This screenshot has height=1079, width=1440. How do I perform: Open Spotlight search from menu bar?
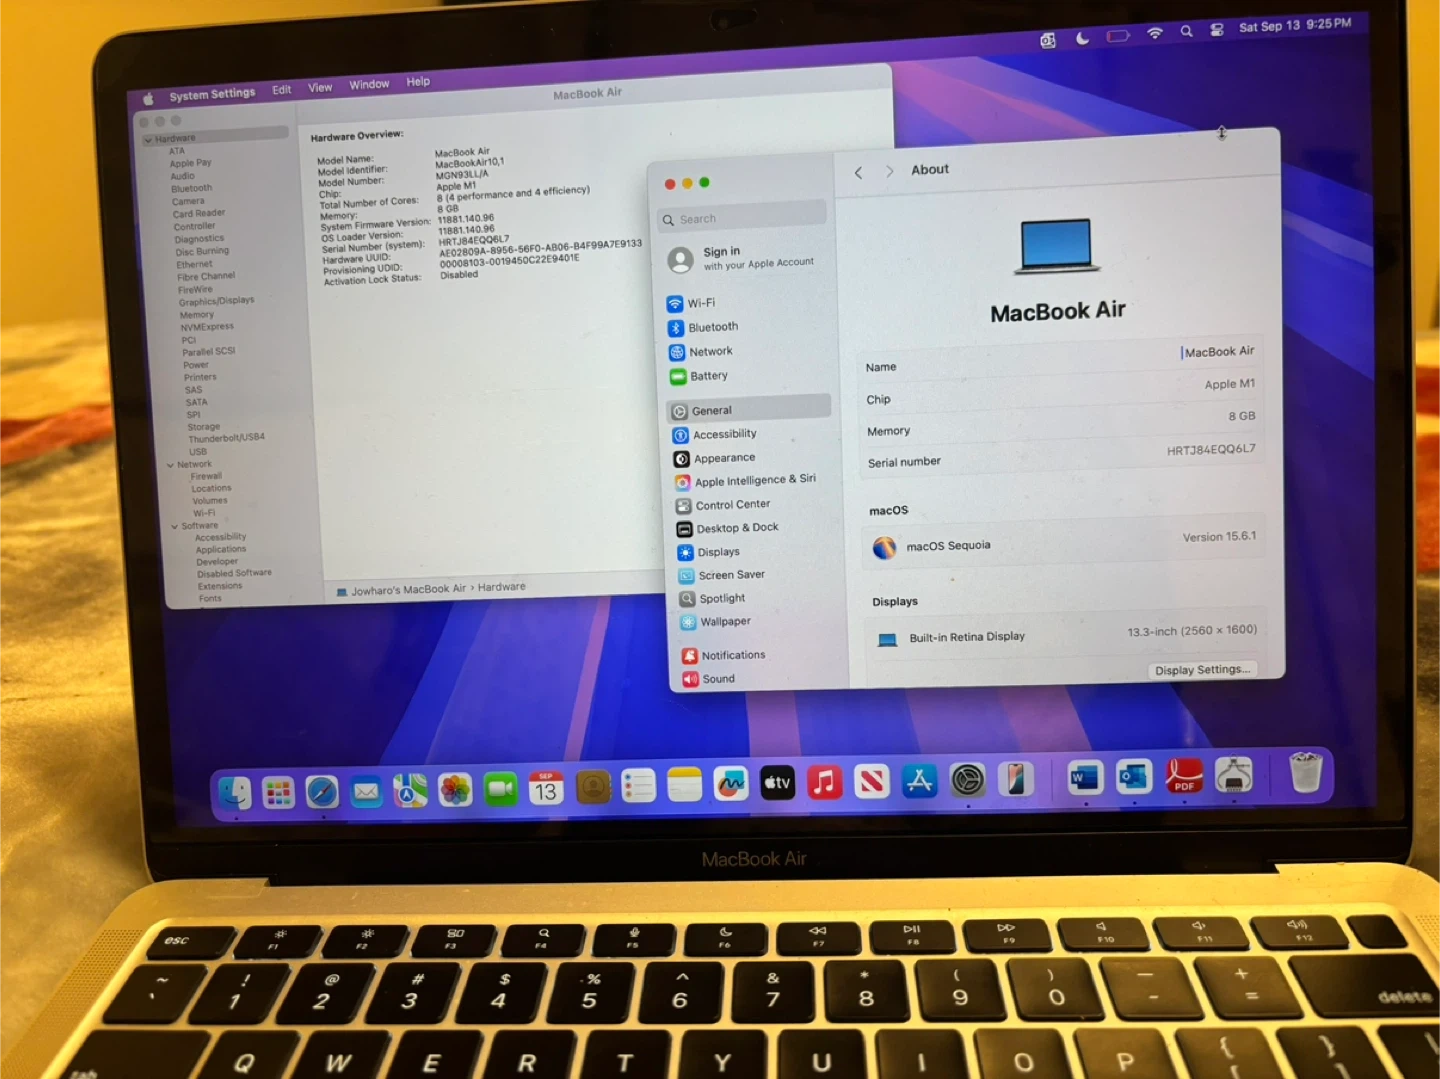pyautogui.click(x=1186, y=31)
